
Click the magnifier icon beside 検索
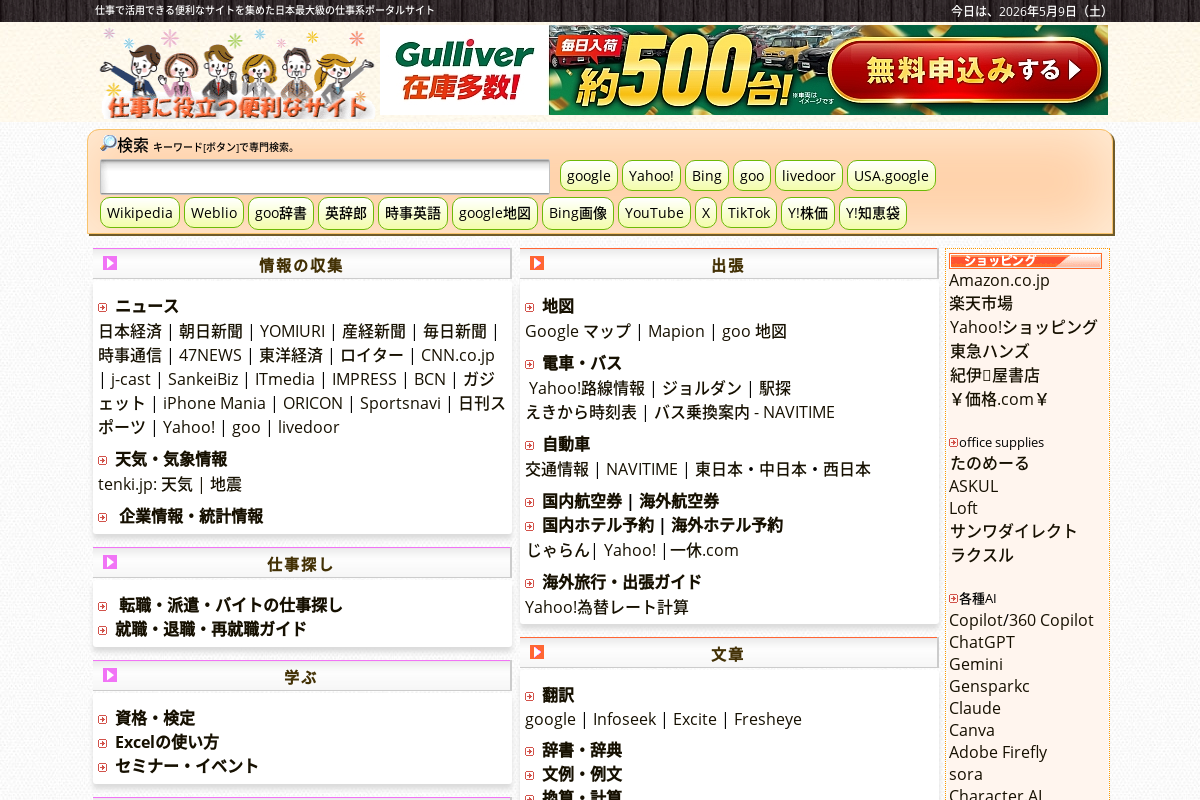[108, 144]
